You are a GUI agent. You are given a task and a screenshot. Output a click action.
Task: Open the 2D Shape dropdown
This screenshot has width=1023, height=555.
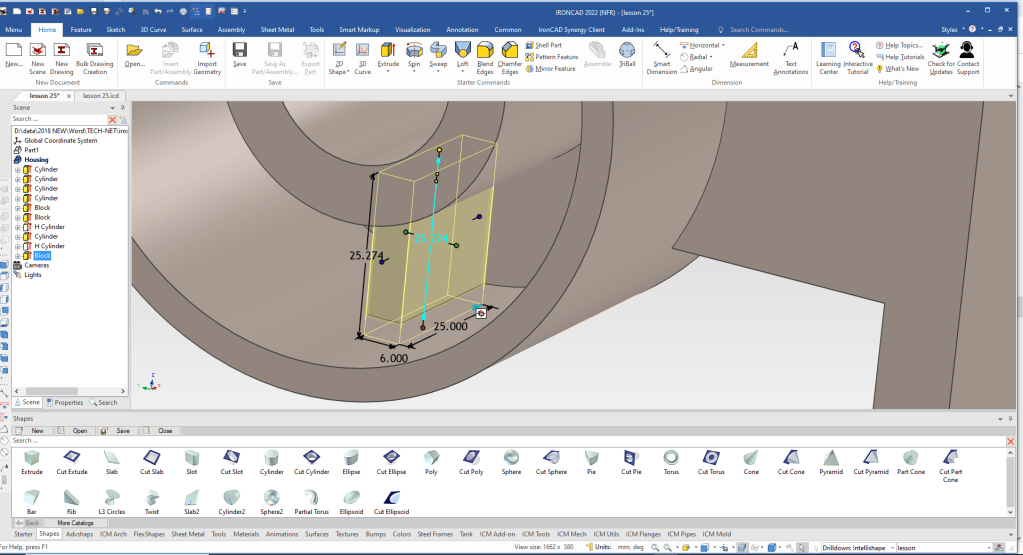(x=350, y=72)
